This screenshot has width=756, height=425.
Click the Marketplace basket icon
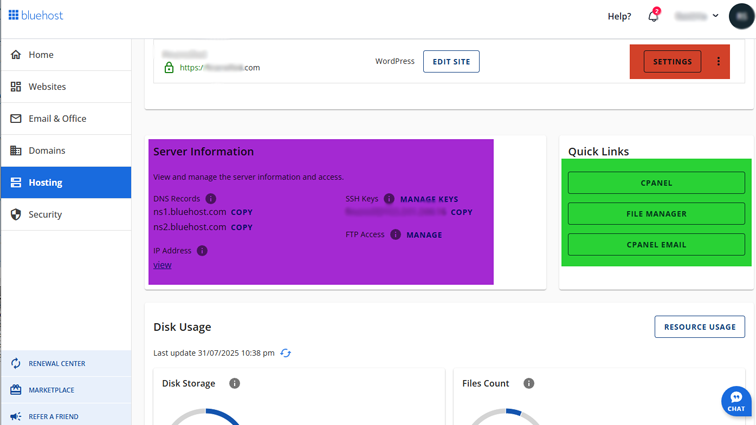[x=16, y=390]
